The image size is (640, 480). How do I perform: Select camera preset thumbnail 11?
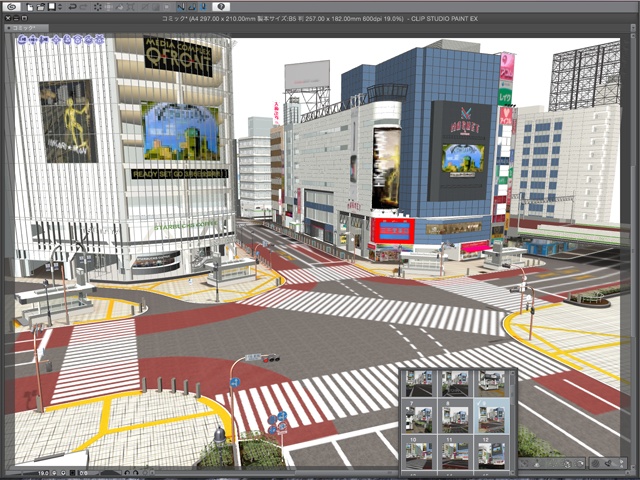(455, 453)
